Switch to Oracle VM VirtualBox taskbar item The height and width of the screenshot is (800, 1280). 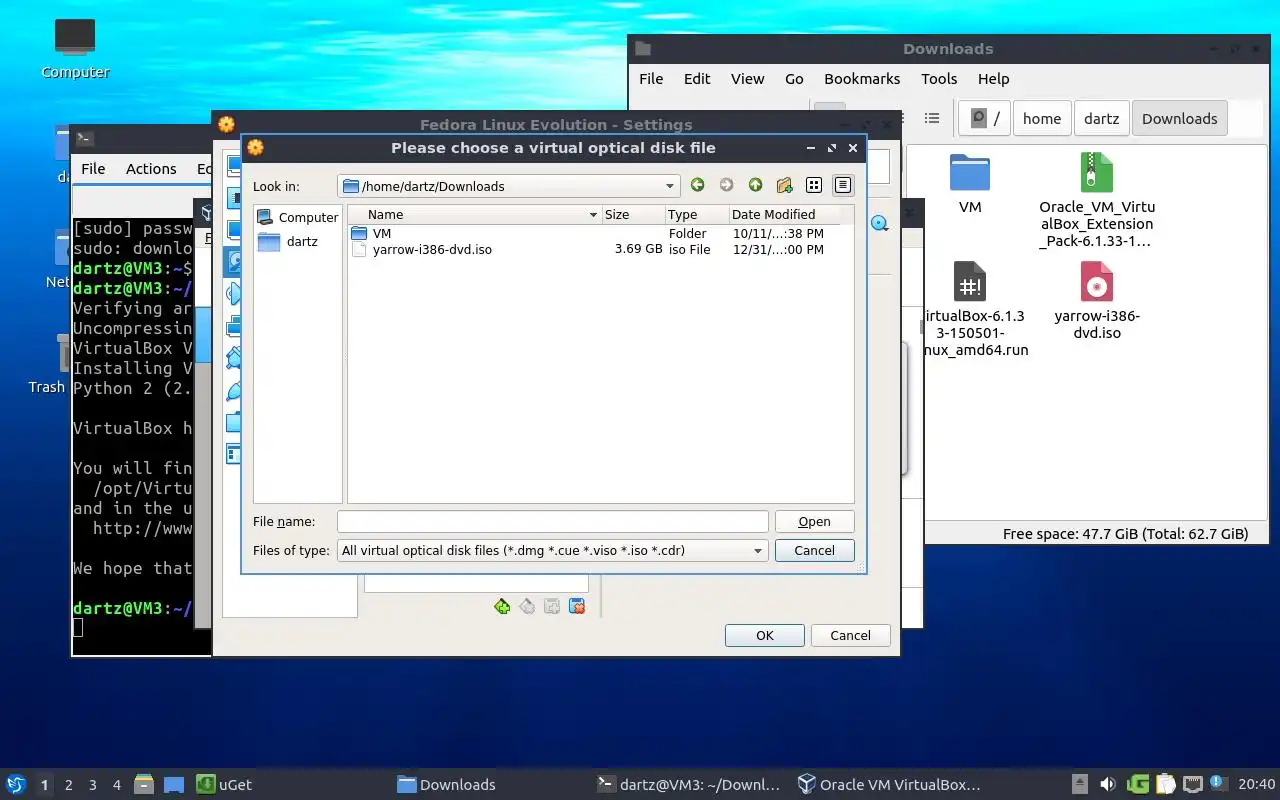890,784
